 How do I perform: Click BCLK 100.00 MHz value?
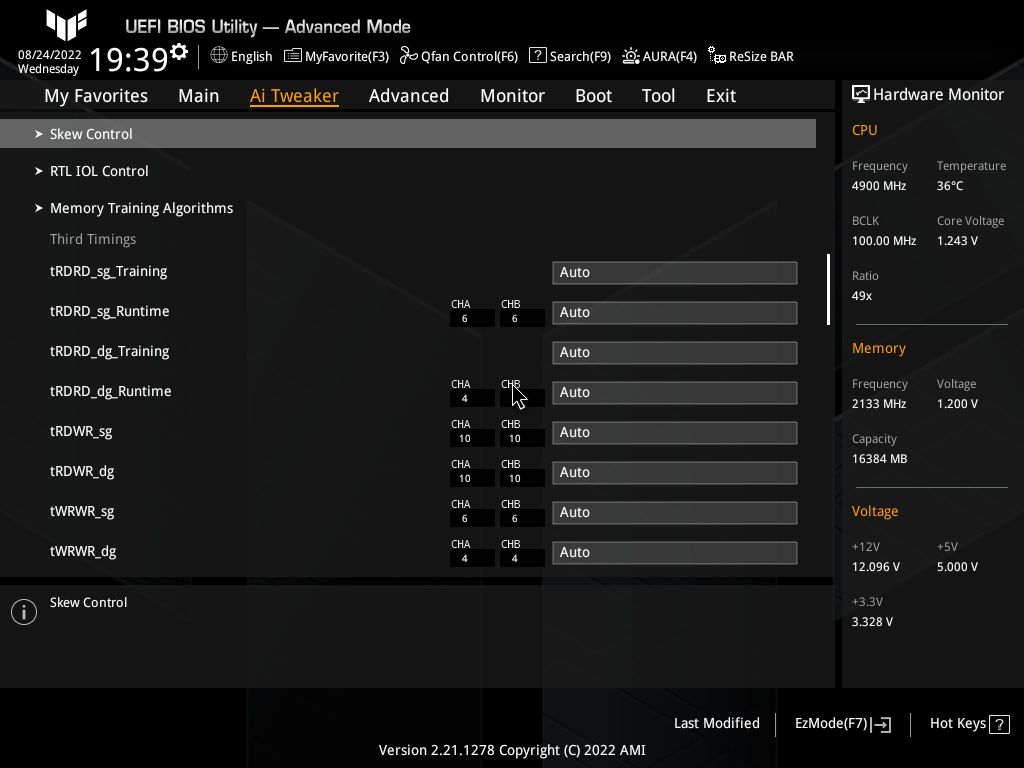884,240
